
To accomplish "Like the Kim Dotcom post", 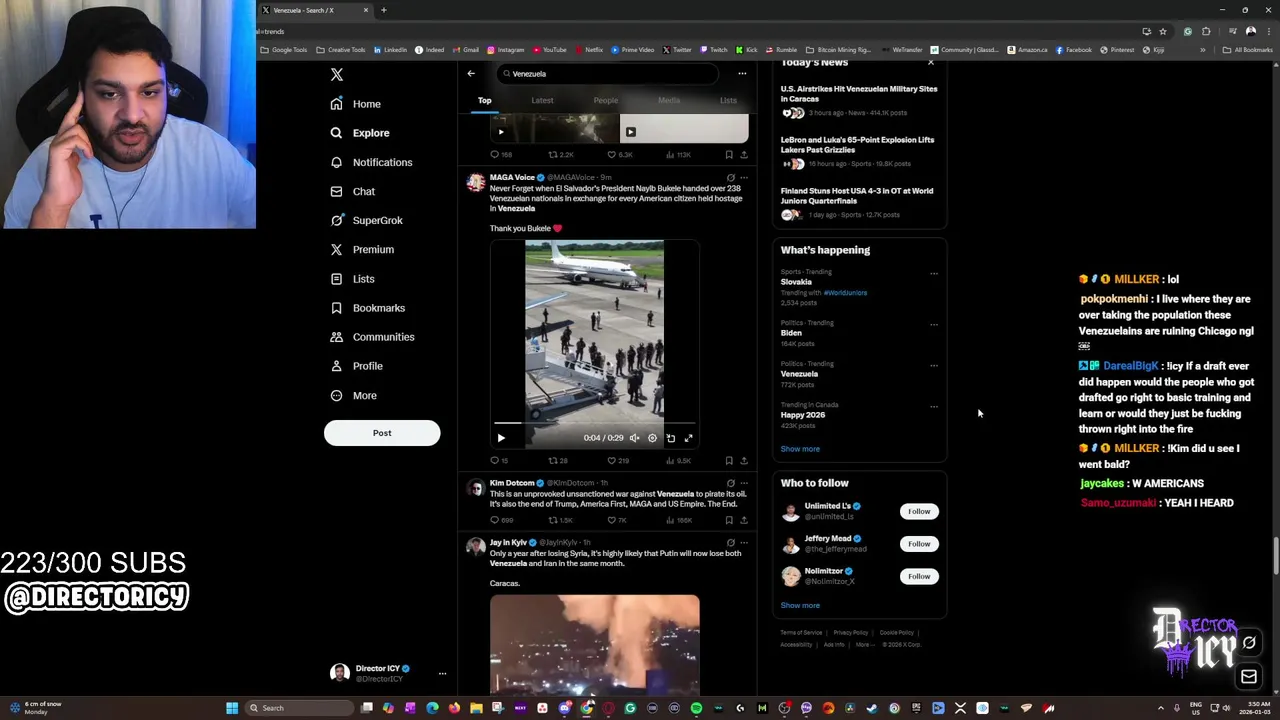I will coord(616,520).
